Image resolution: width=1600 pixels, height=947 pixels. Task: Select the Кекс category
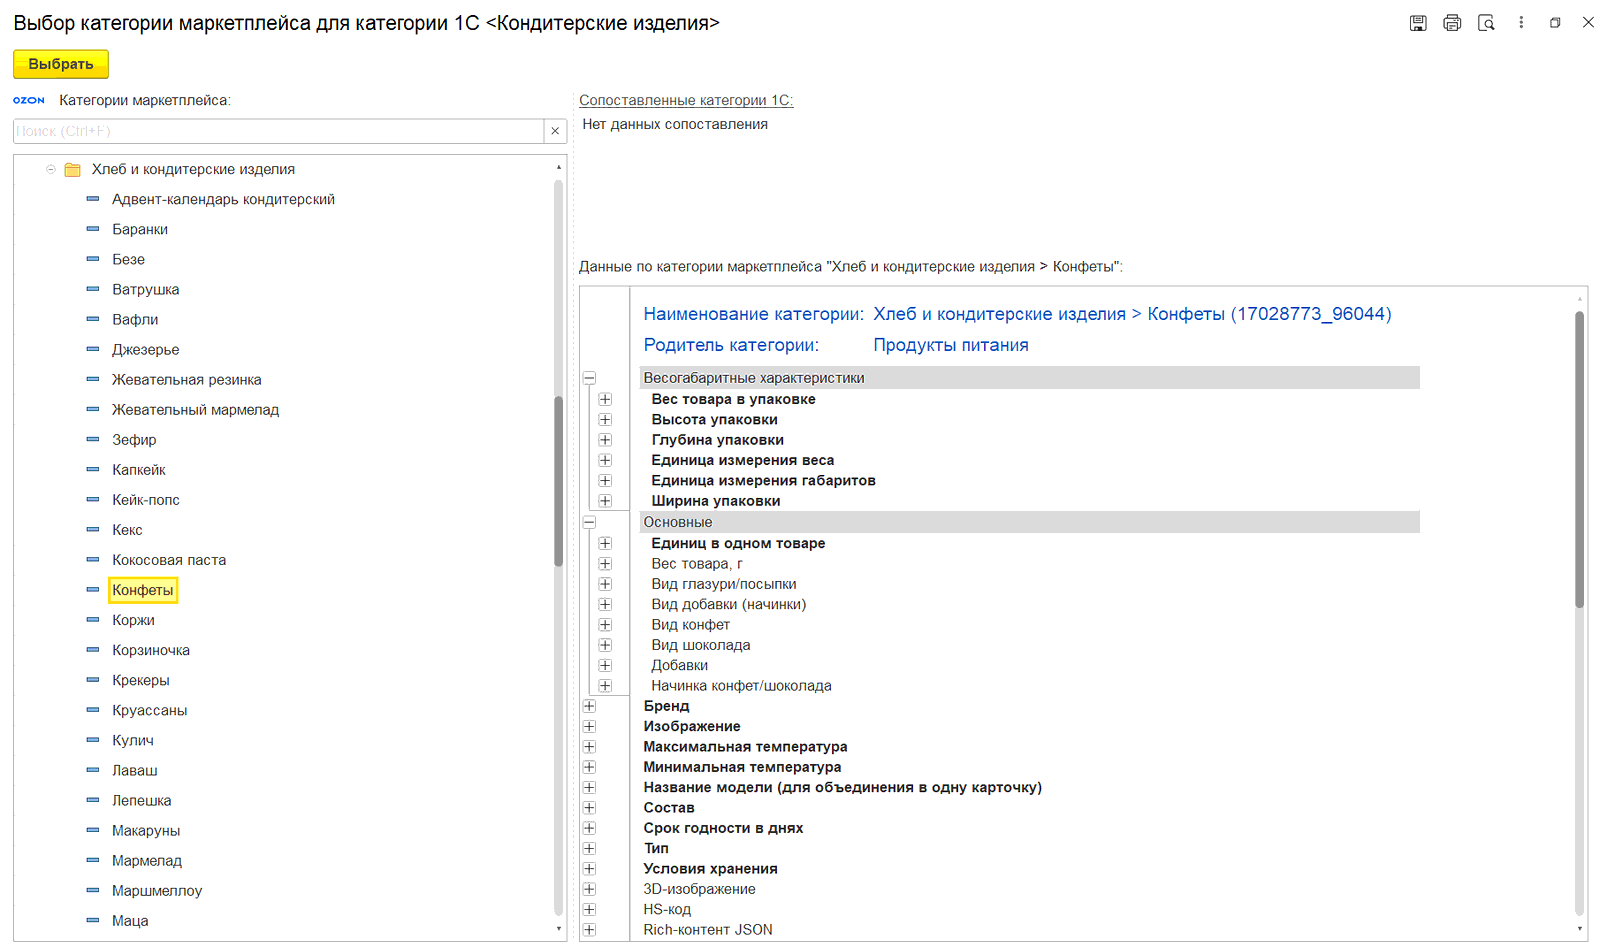(127, 529)
